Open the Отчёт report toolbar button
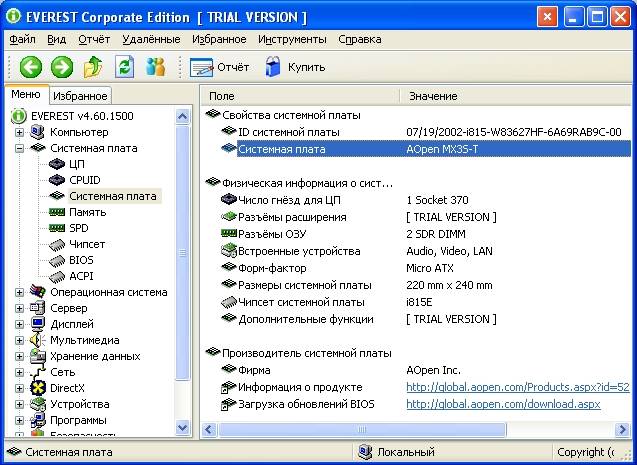Viewport: 637px width, 465px height. pos(219,67)
